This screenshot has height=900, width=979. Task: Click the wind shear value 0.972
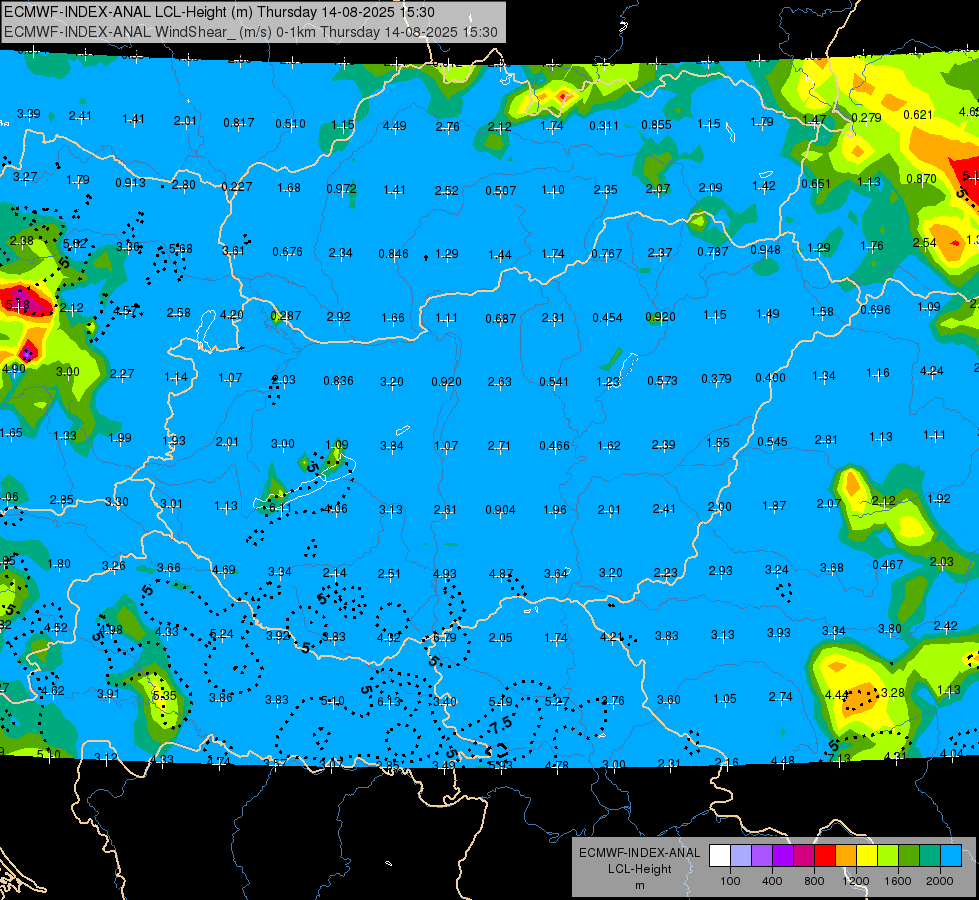click(x=342, y=189)
